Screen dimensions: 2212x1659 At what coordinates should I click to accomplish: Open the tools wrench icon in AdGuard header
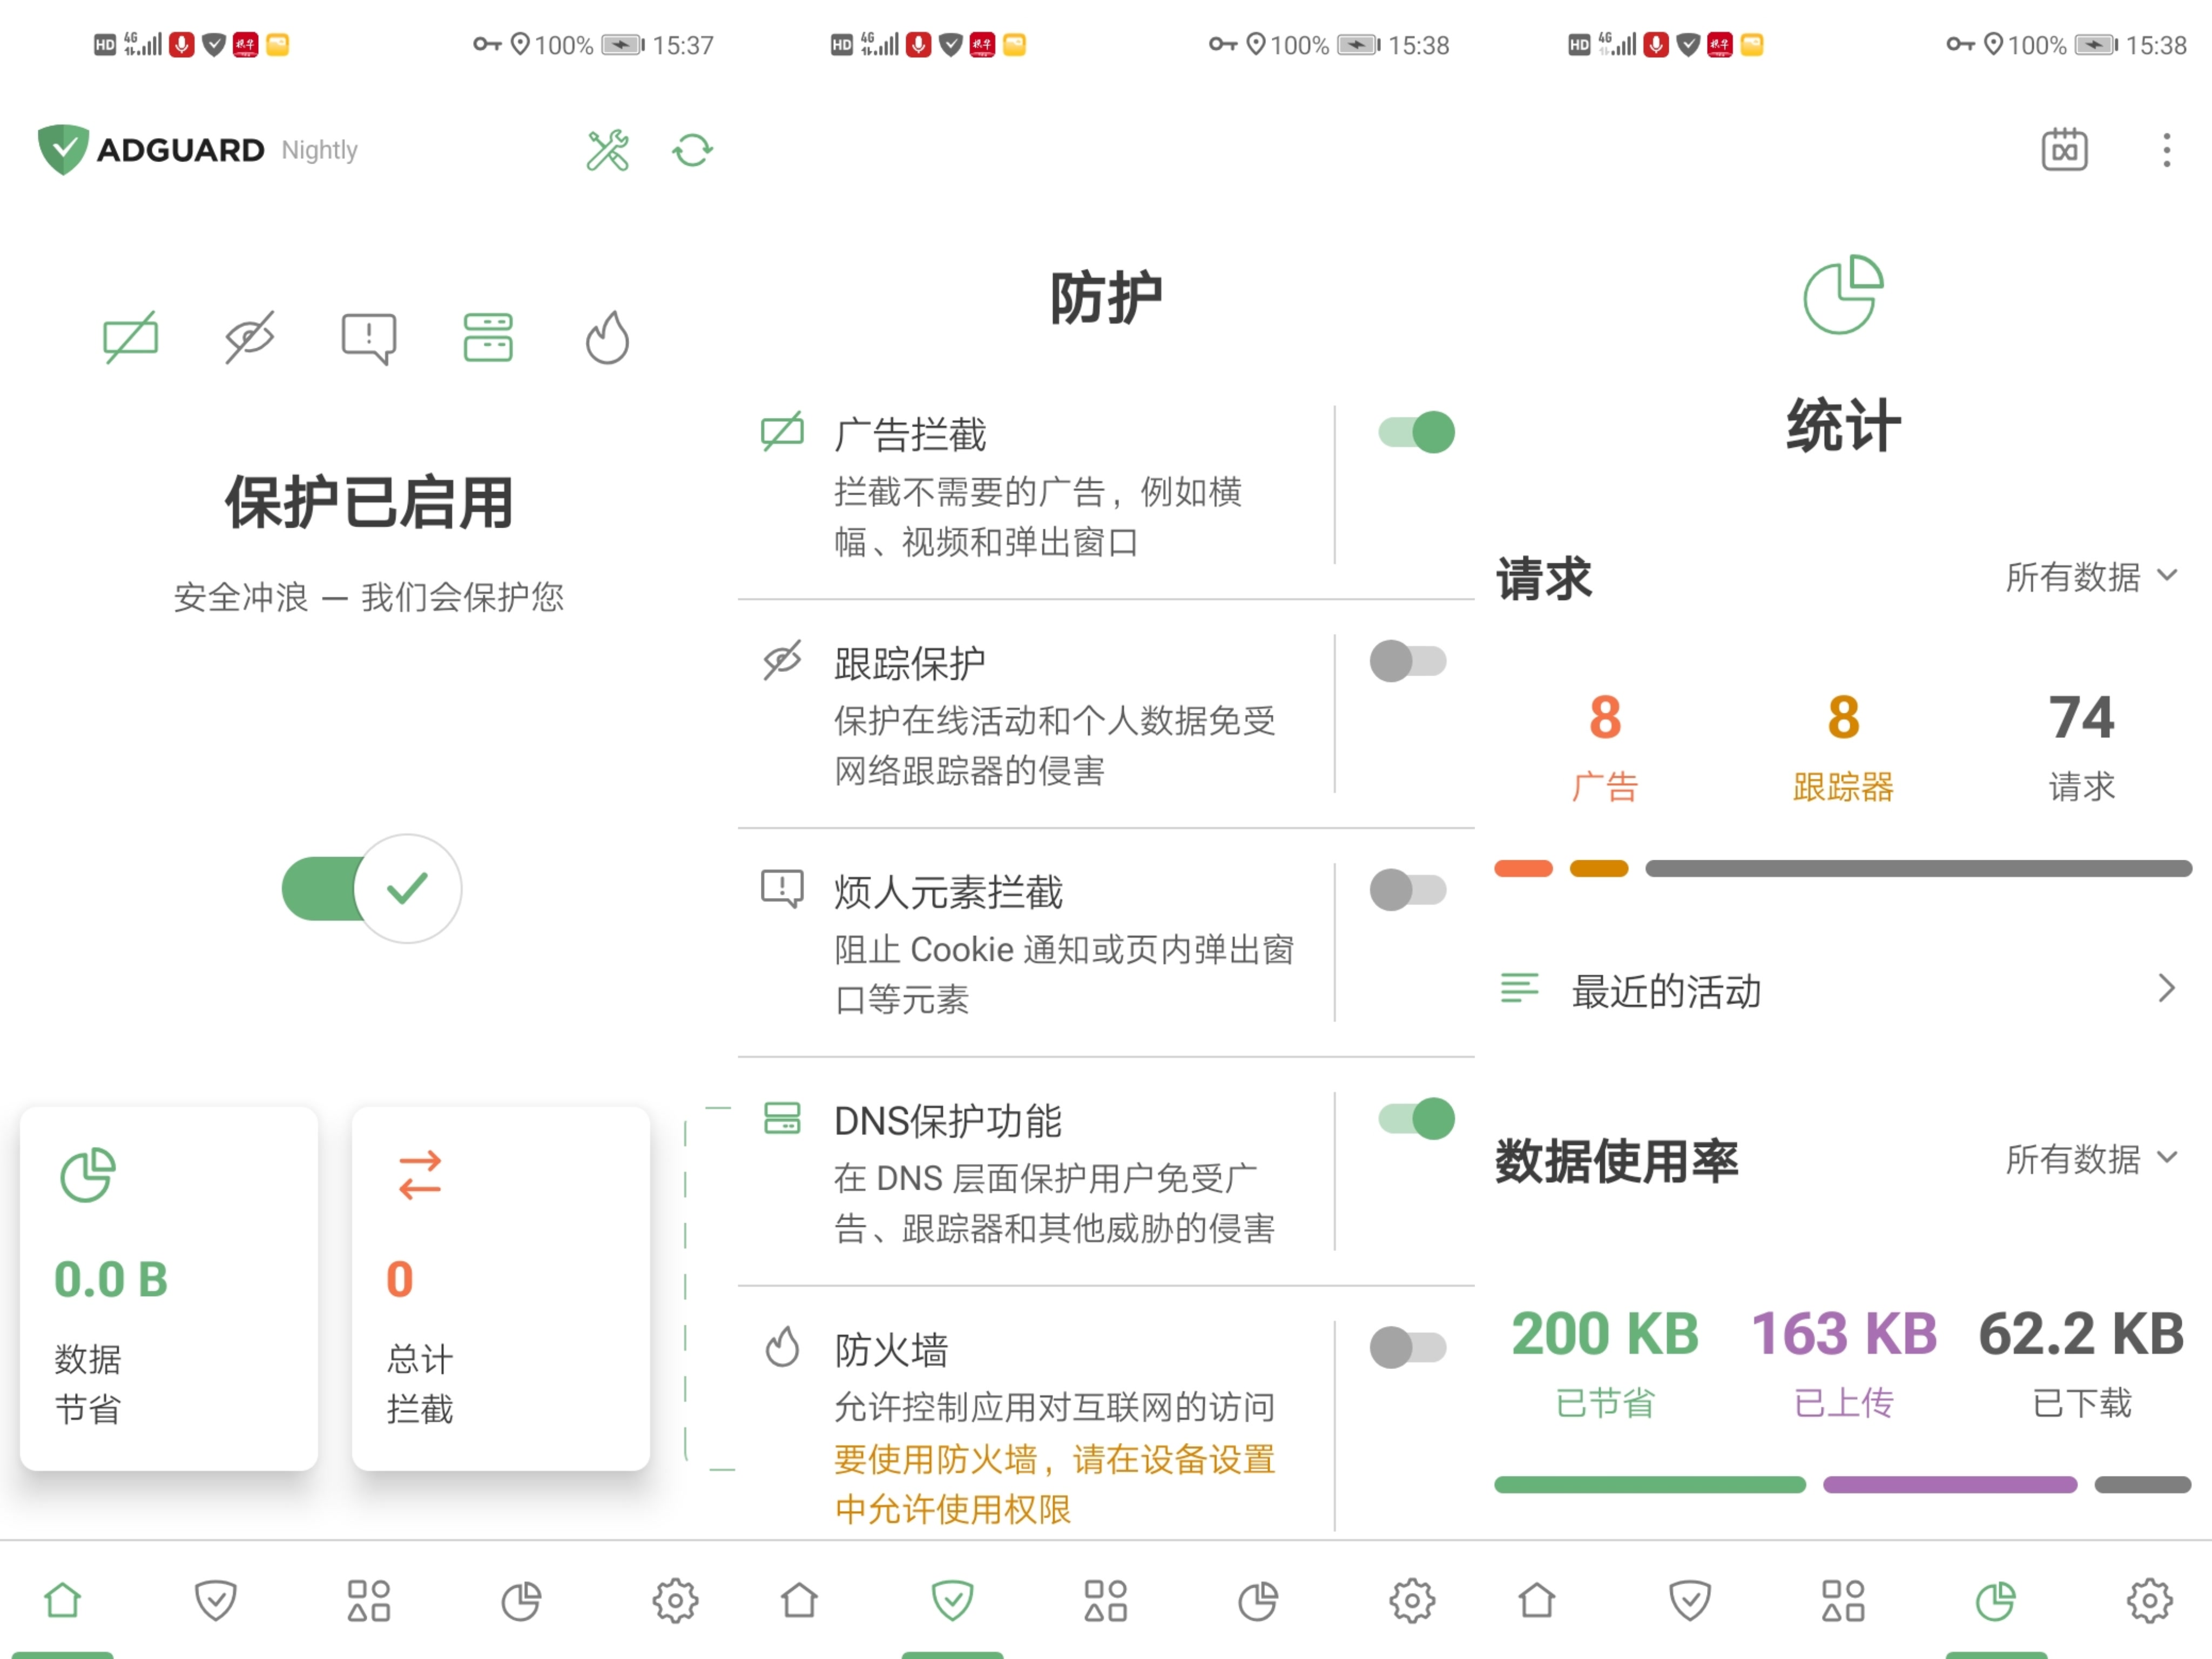[x=607, y=150]
